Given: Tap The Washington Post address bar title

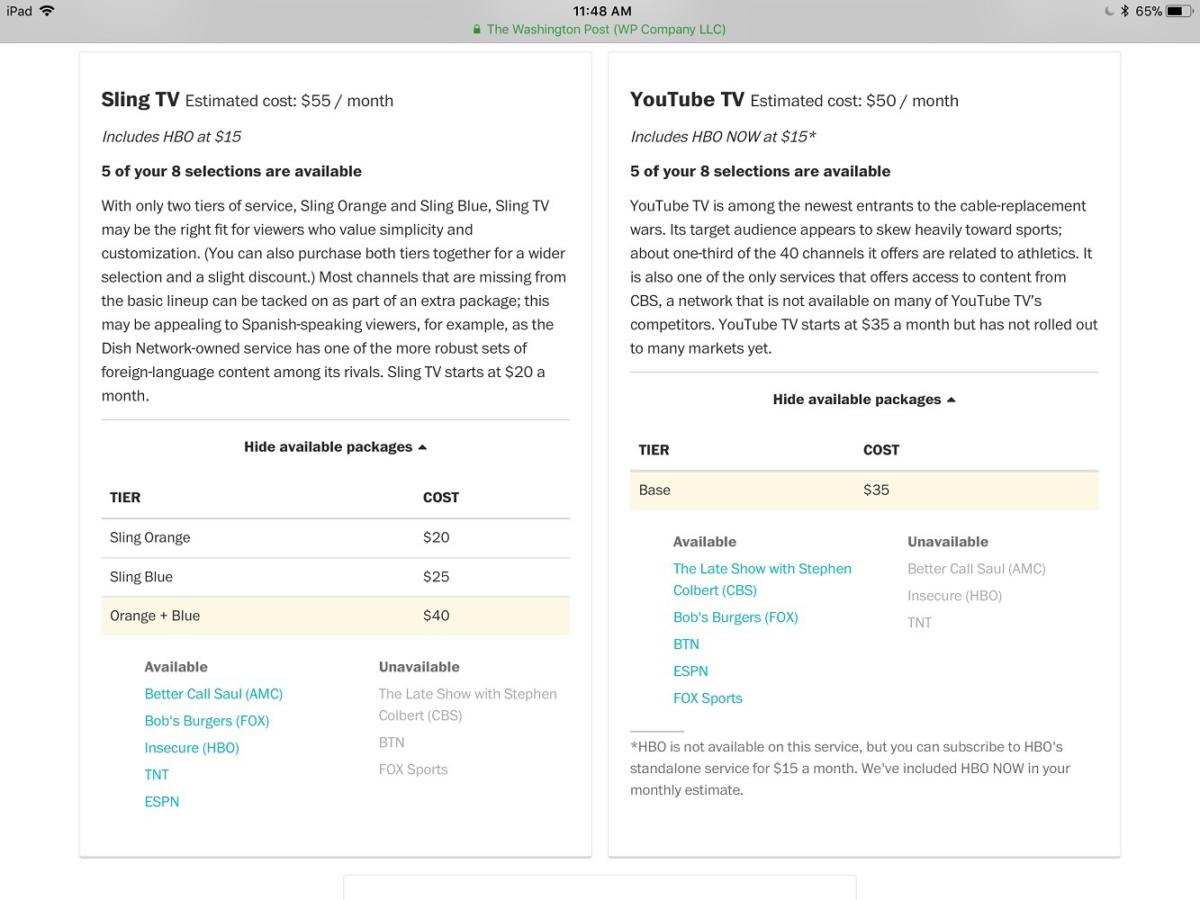Looking at the screenshot, I should [x=606, y=29].
